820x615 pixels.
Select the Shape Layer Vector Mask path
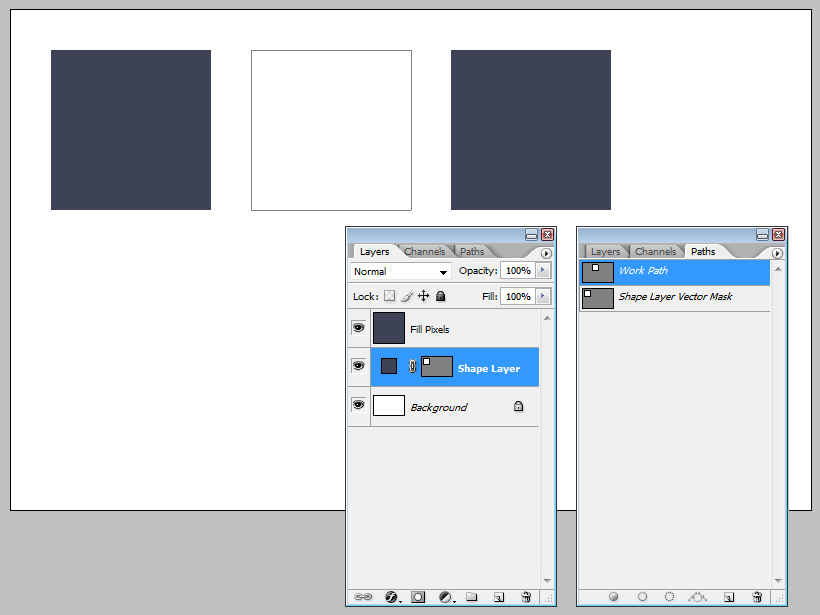click(x=675, y=298)
